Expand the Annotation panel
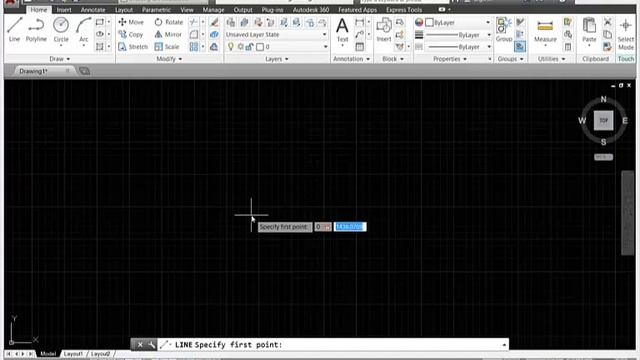The image size is (640, 360). [x=351, y=59]
